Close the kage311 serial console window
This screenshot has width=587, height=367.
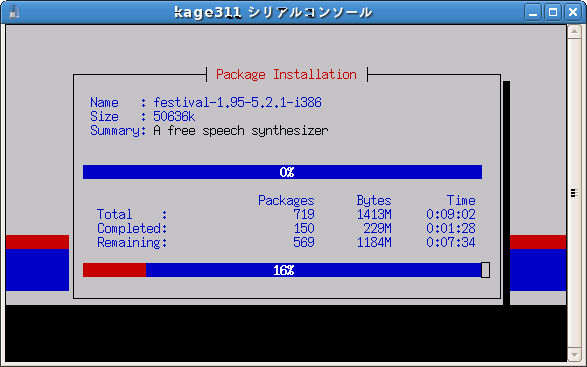573,12
